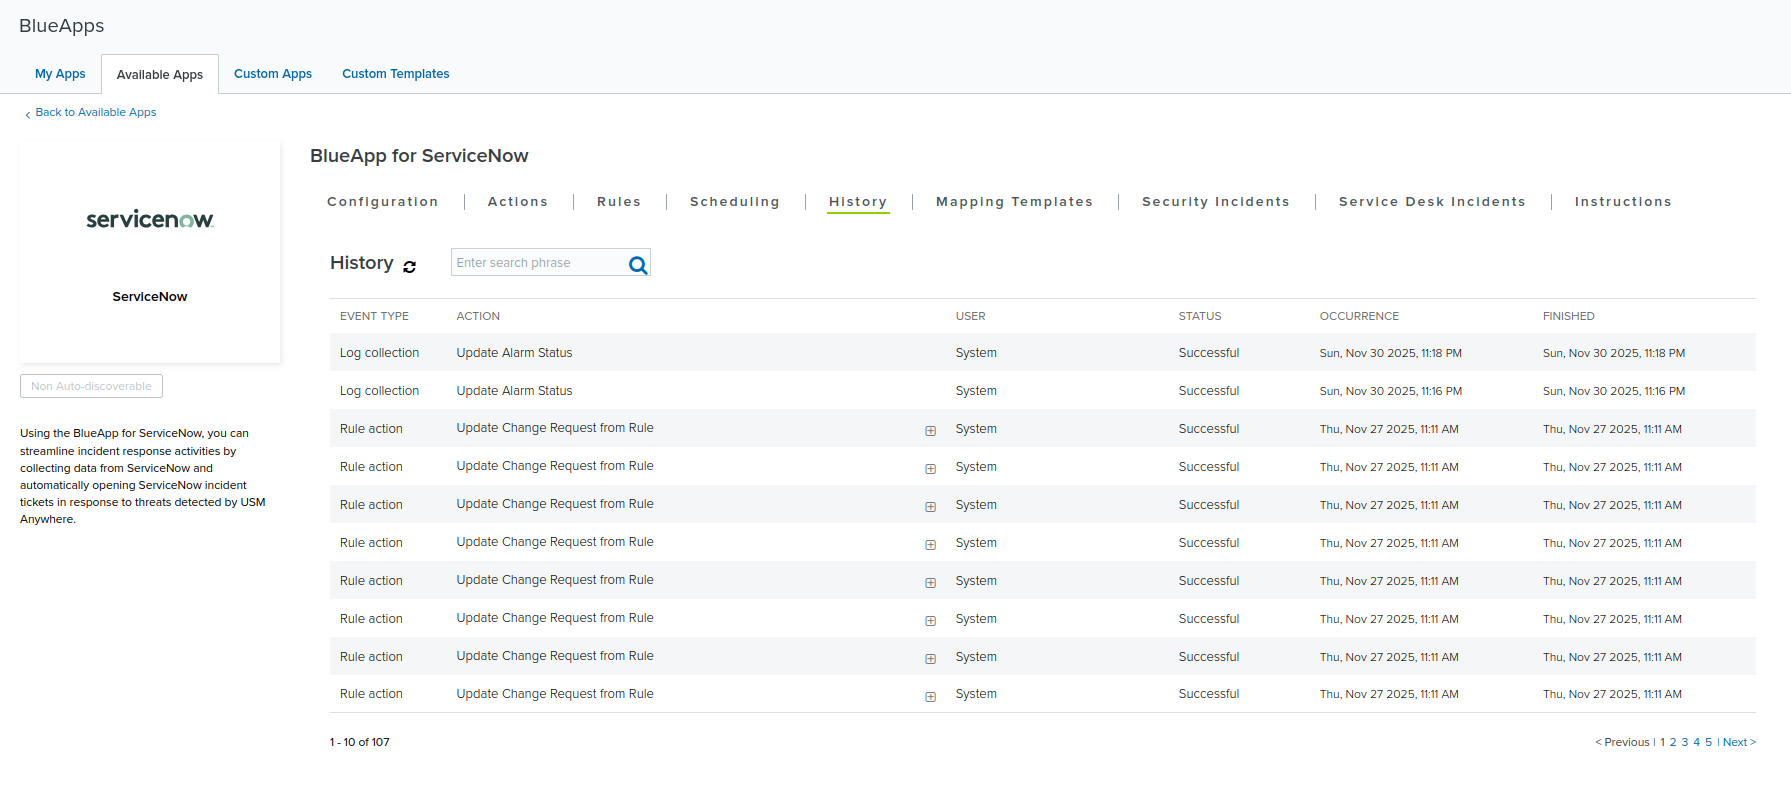This screenshot has height=792, width=1791.
Task: Go to the Configuration section
Action: [383, 202]
